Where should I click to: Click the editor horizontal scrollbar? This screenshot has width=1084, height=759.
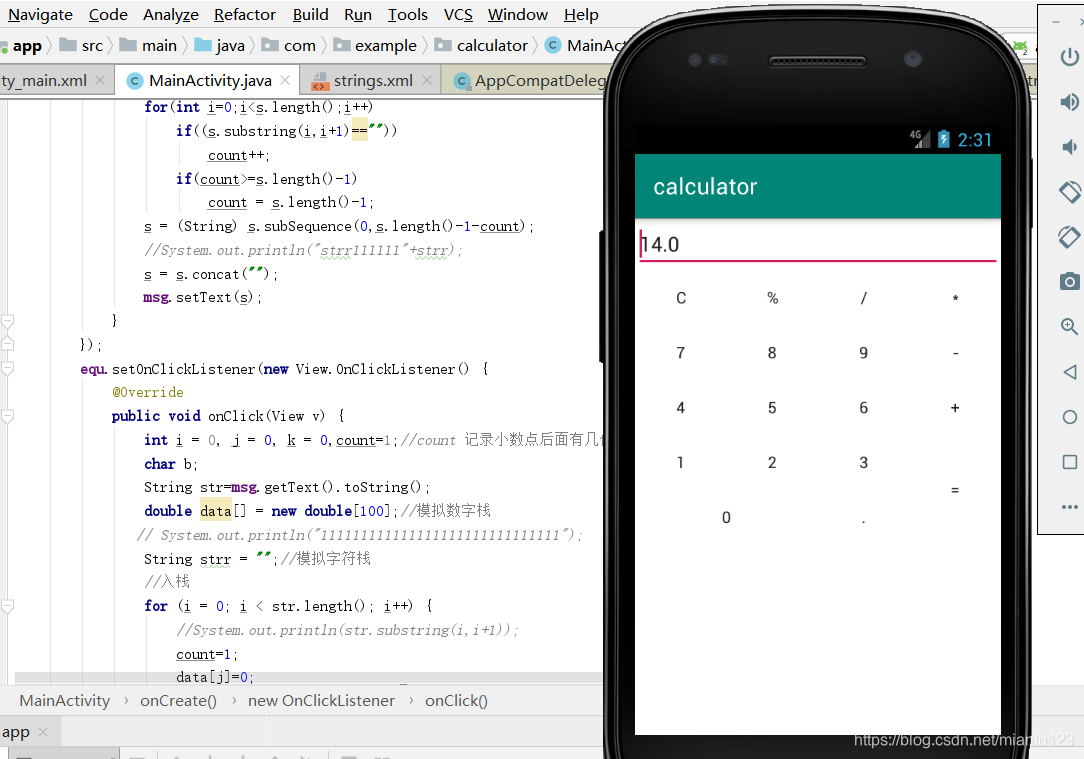pyautogui.click(x=308, y=678)
